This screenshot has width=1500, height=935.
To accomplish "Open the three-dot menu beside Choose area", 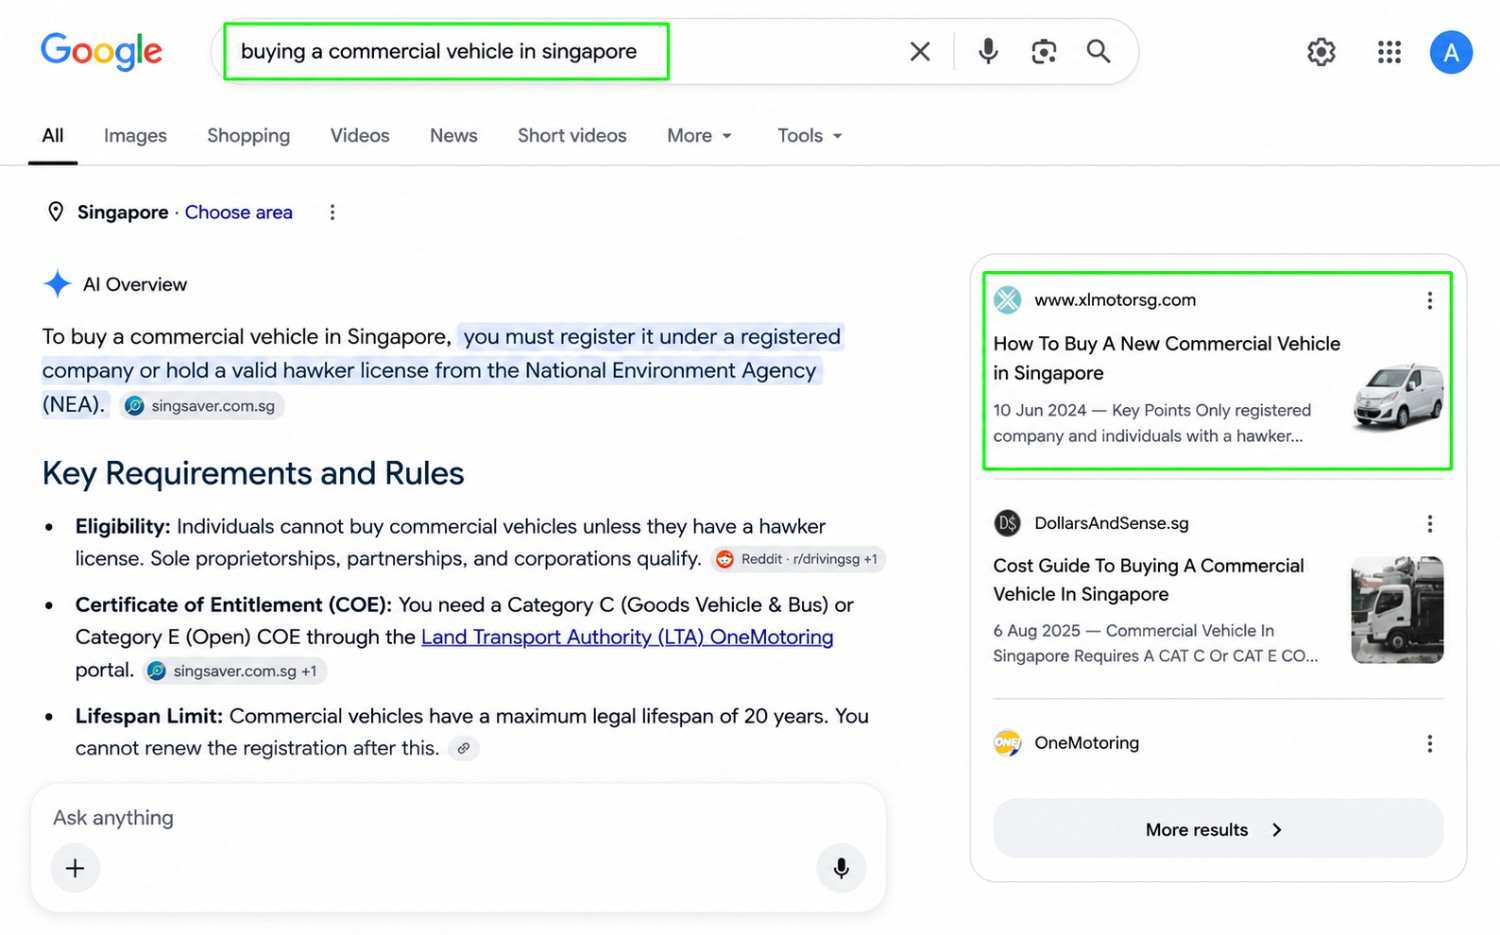I will pyautogui.click(x=332, y=212).
